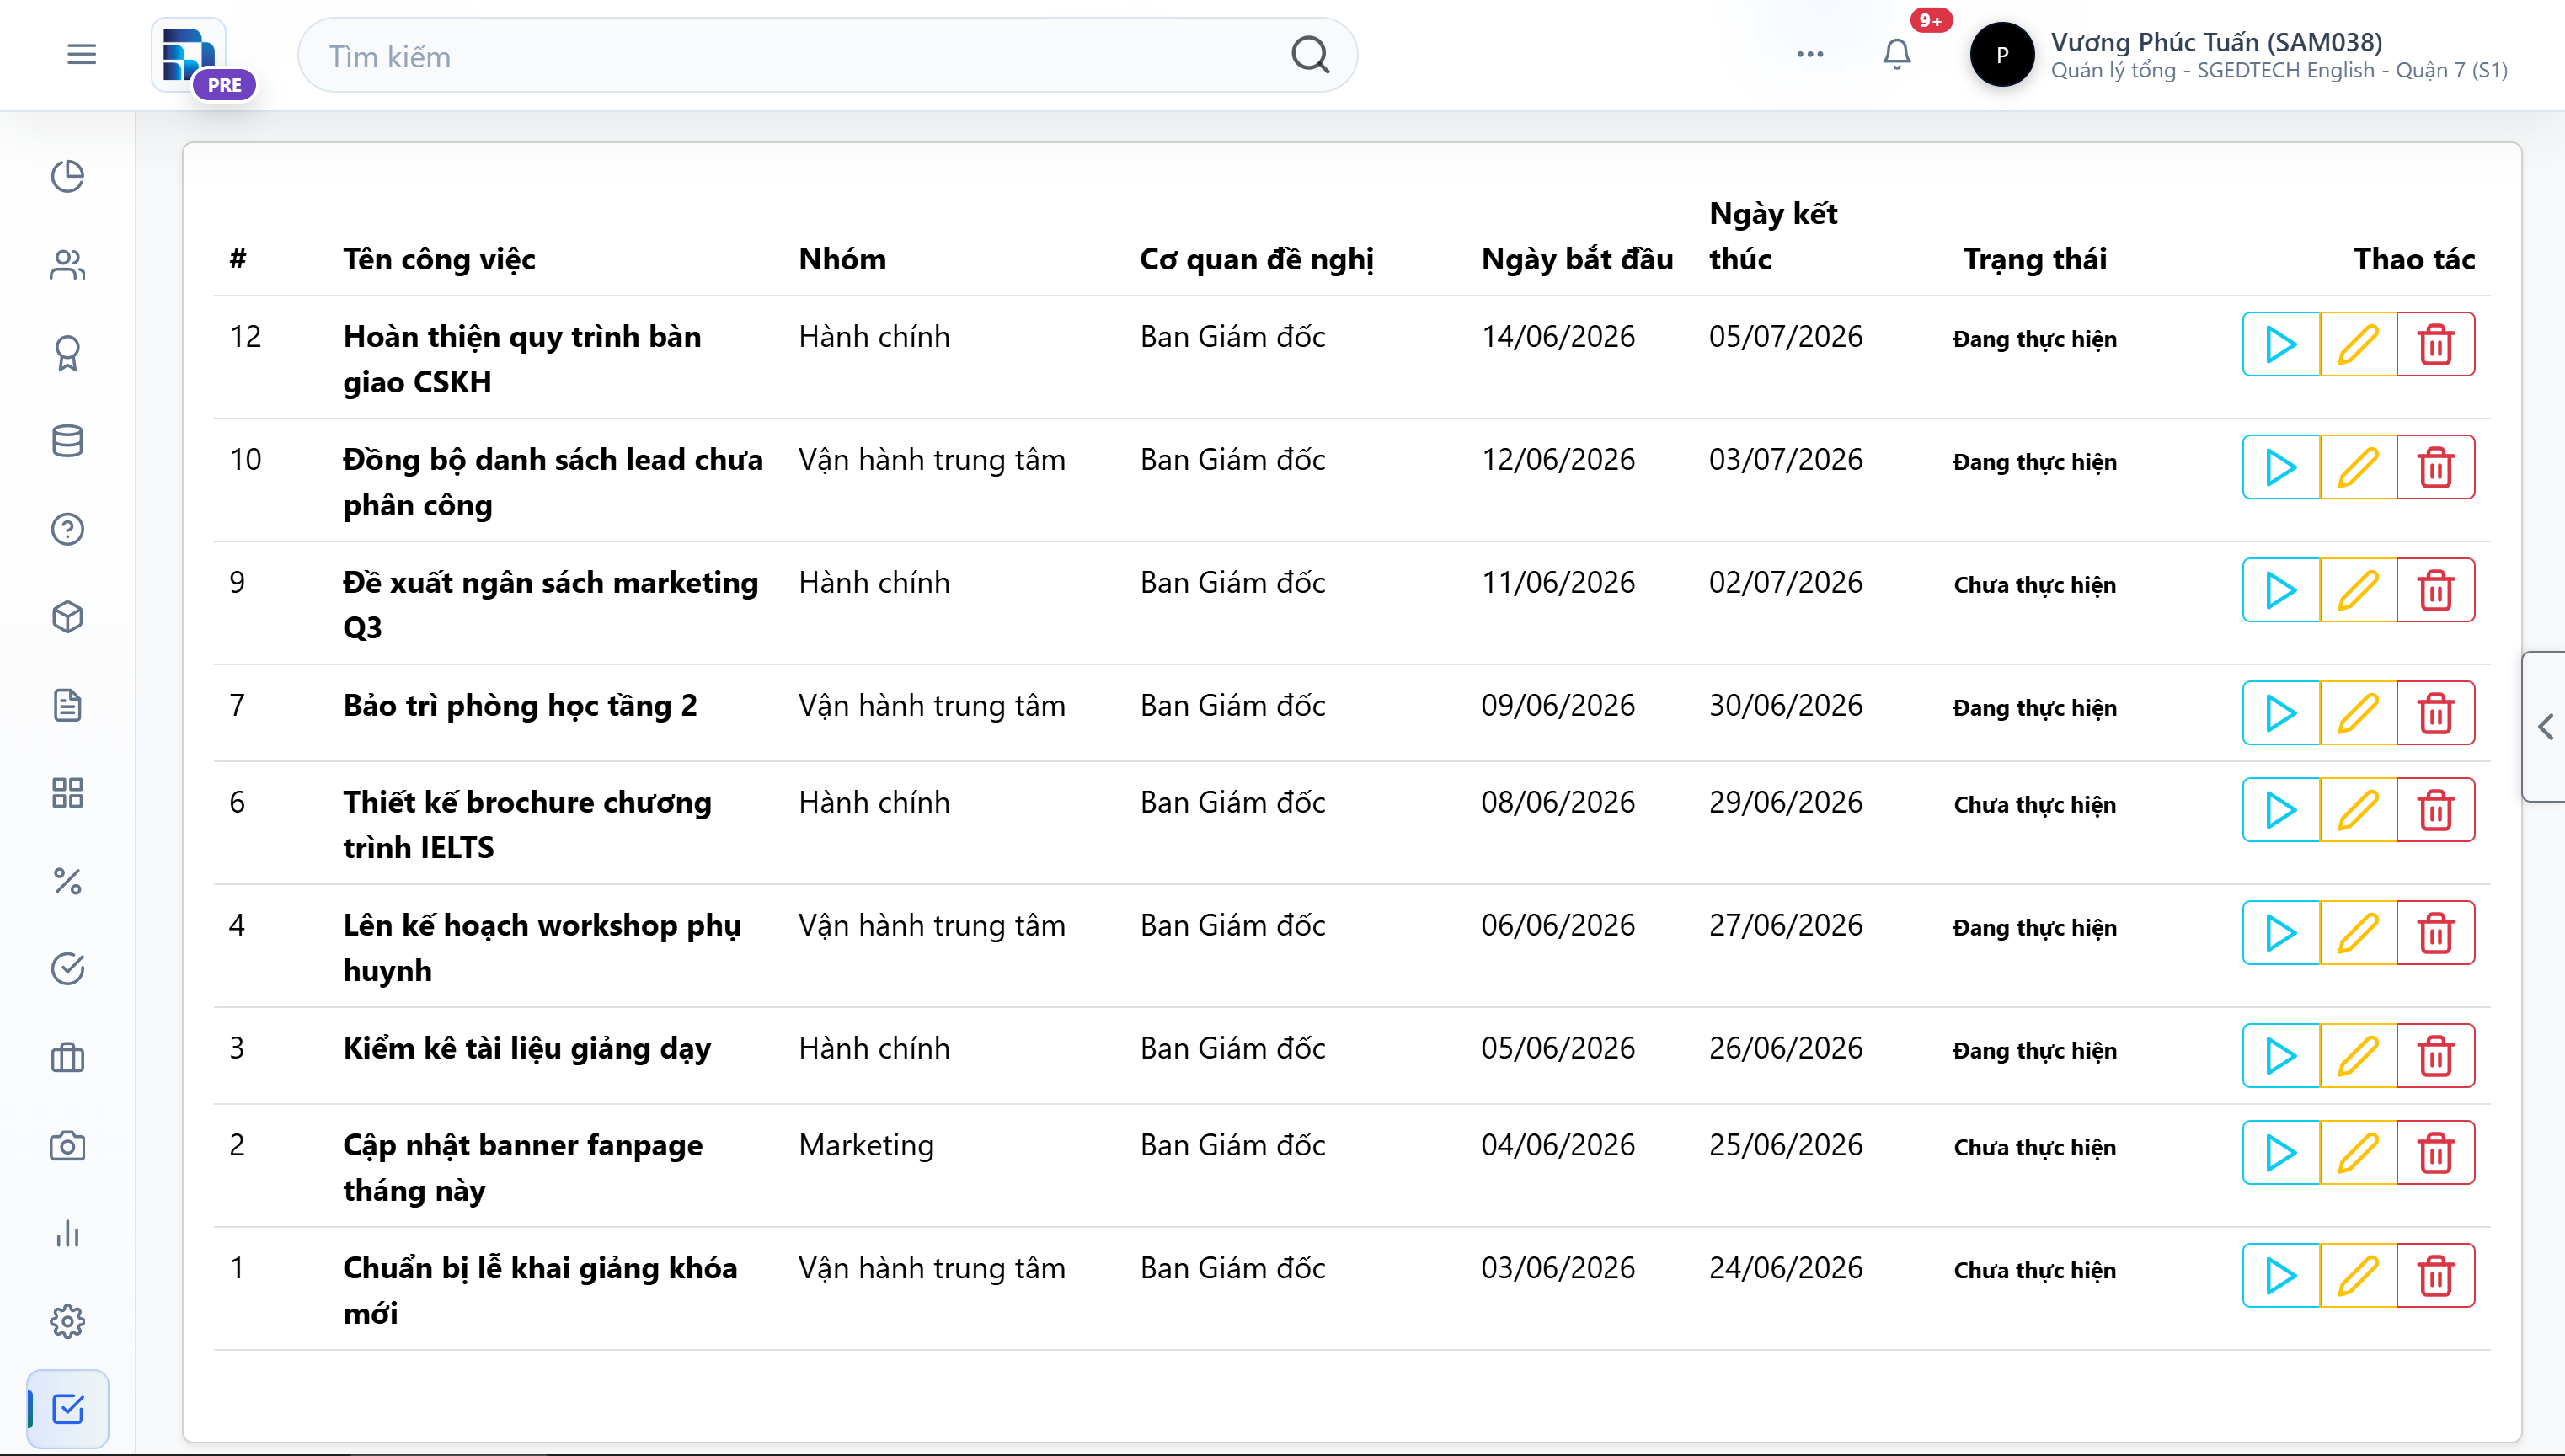This screenshot has width=2565, height=1456.
Task: Click the search magnifier icon
Action: (1310, 55)
